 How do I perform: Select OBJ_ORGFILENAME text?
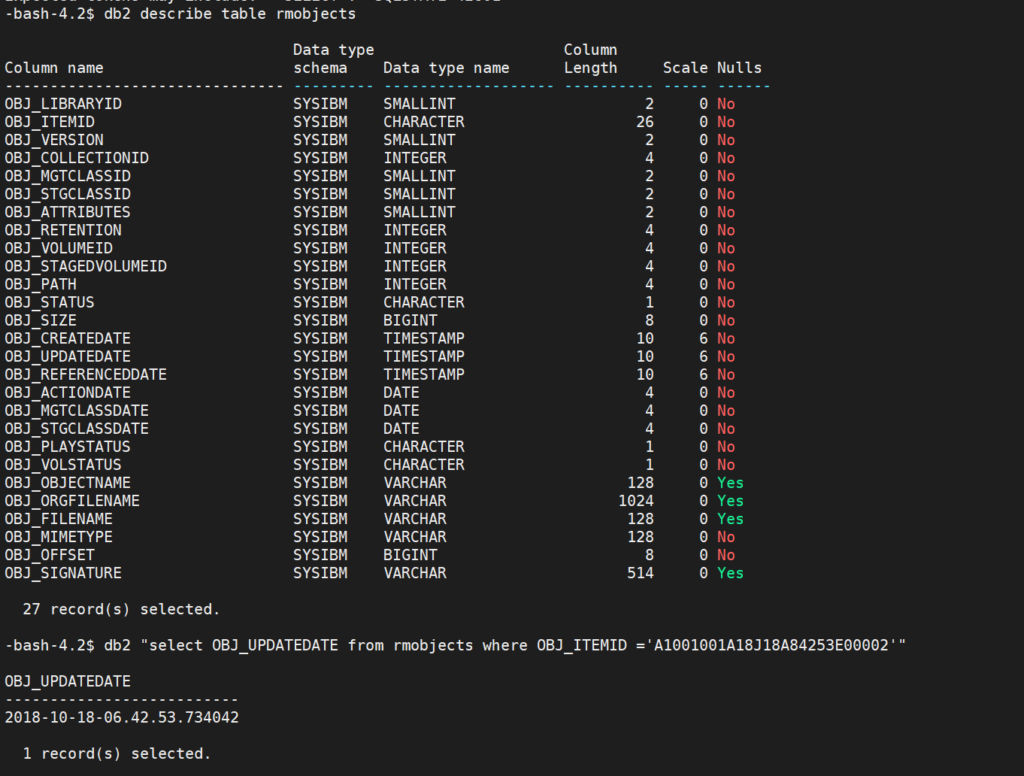(x=72, y=501)
